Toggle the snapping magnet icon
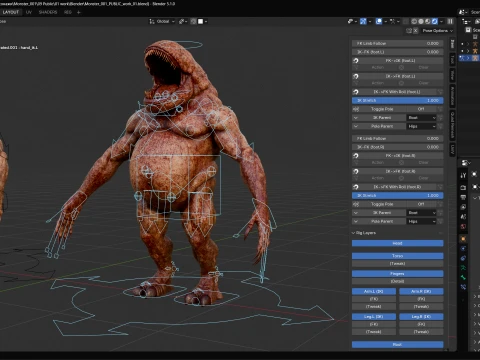This screenshot has width=480, height=360. [x=194, y=21]
